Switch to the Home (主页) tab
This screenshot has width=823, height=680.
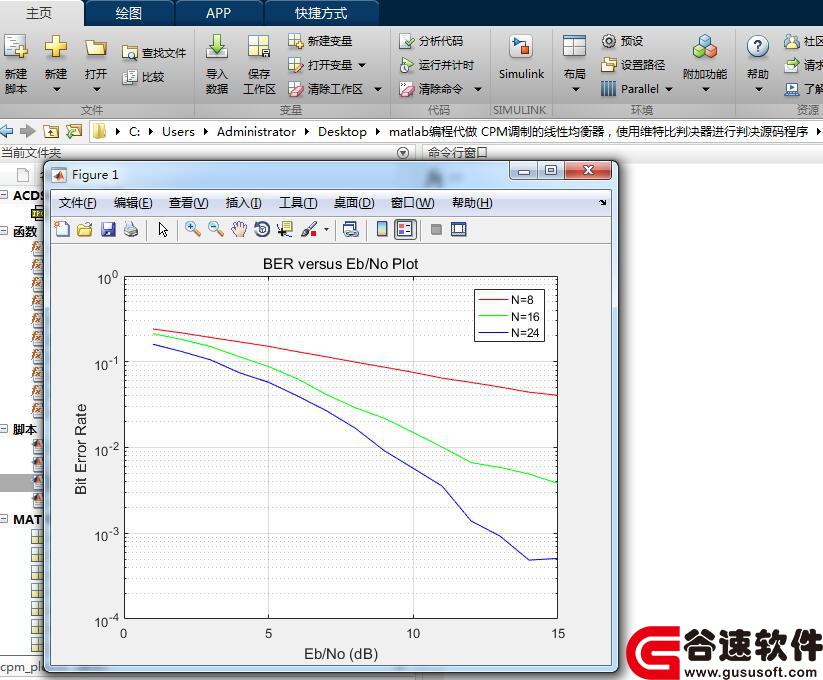39,13
